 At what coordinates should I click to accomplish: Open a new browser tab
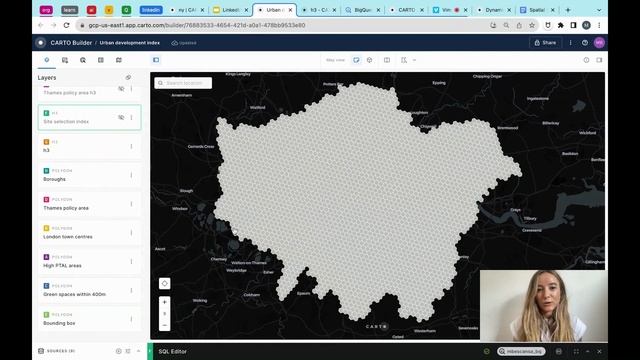(568, 10)
